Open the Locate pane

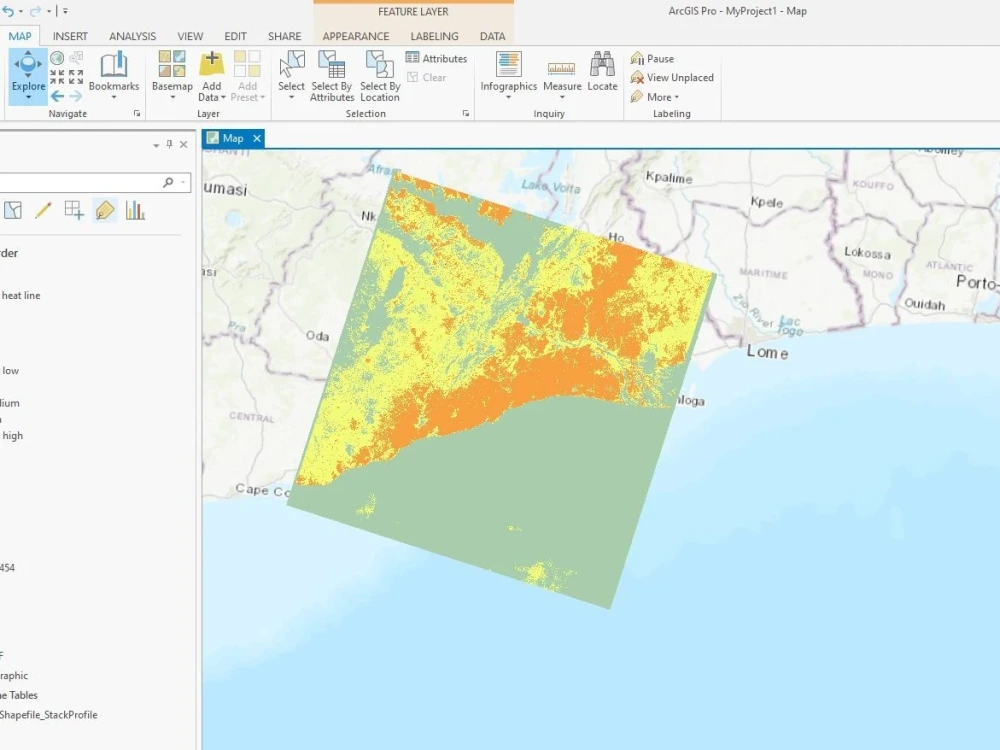coord(602,72)
